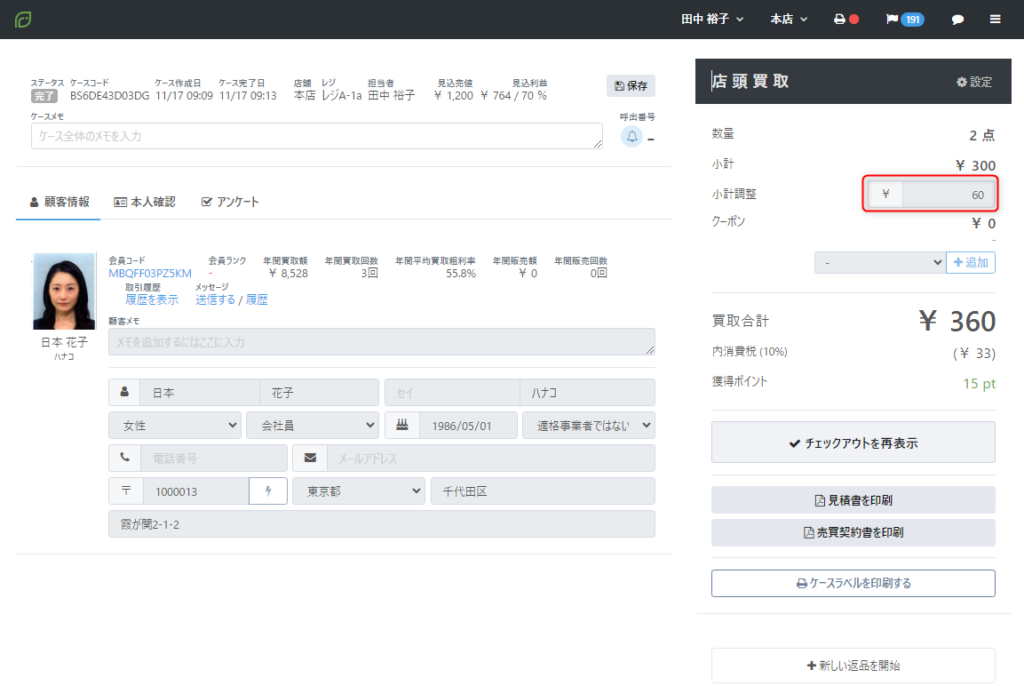Image resolution: width=1024 pixels, height=686 pixels.
Task: Open flag notifications with 191 badge
Action: click(904, 20)
